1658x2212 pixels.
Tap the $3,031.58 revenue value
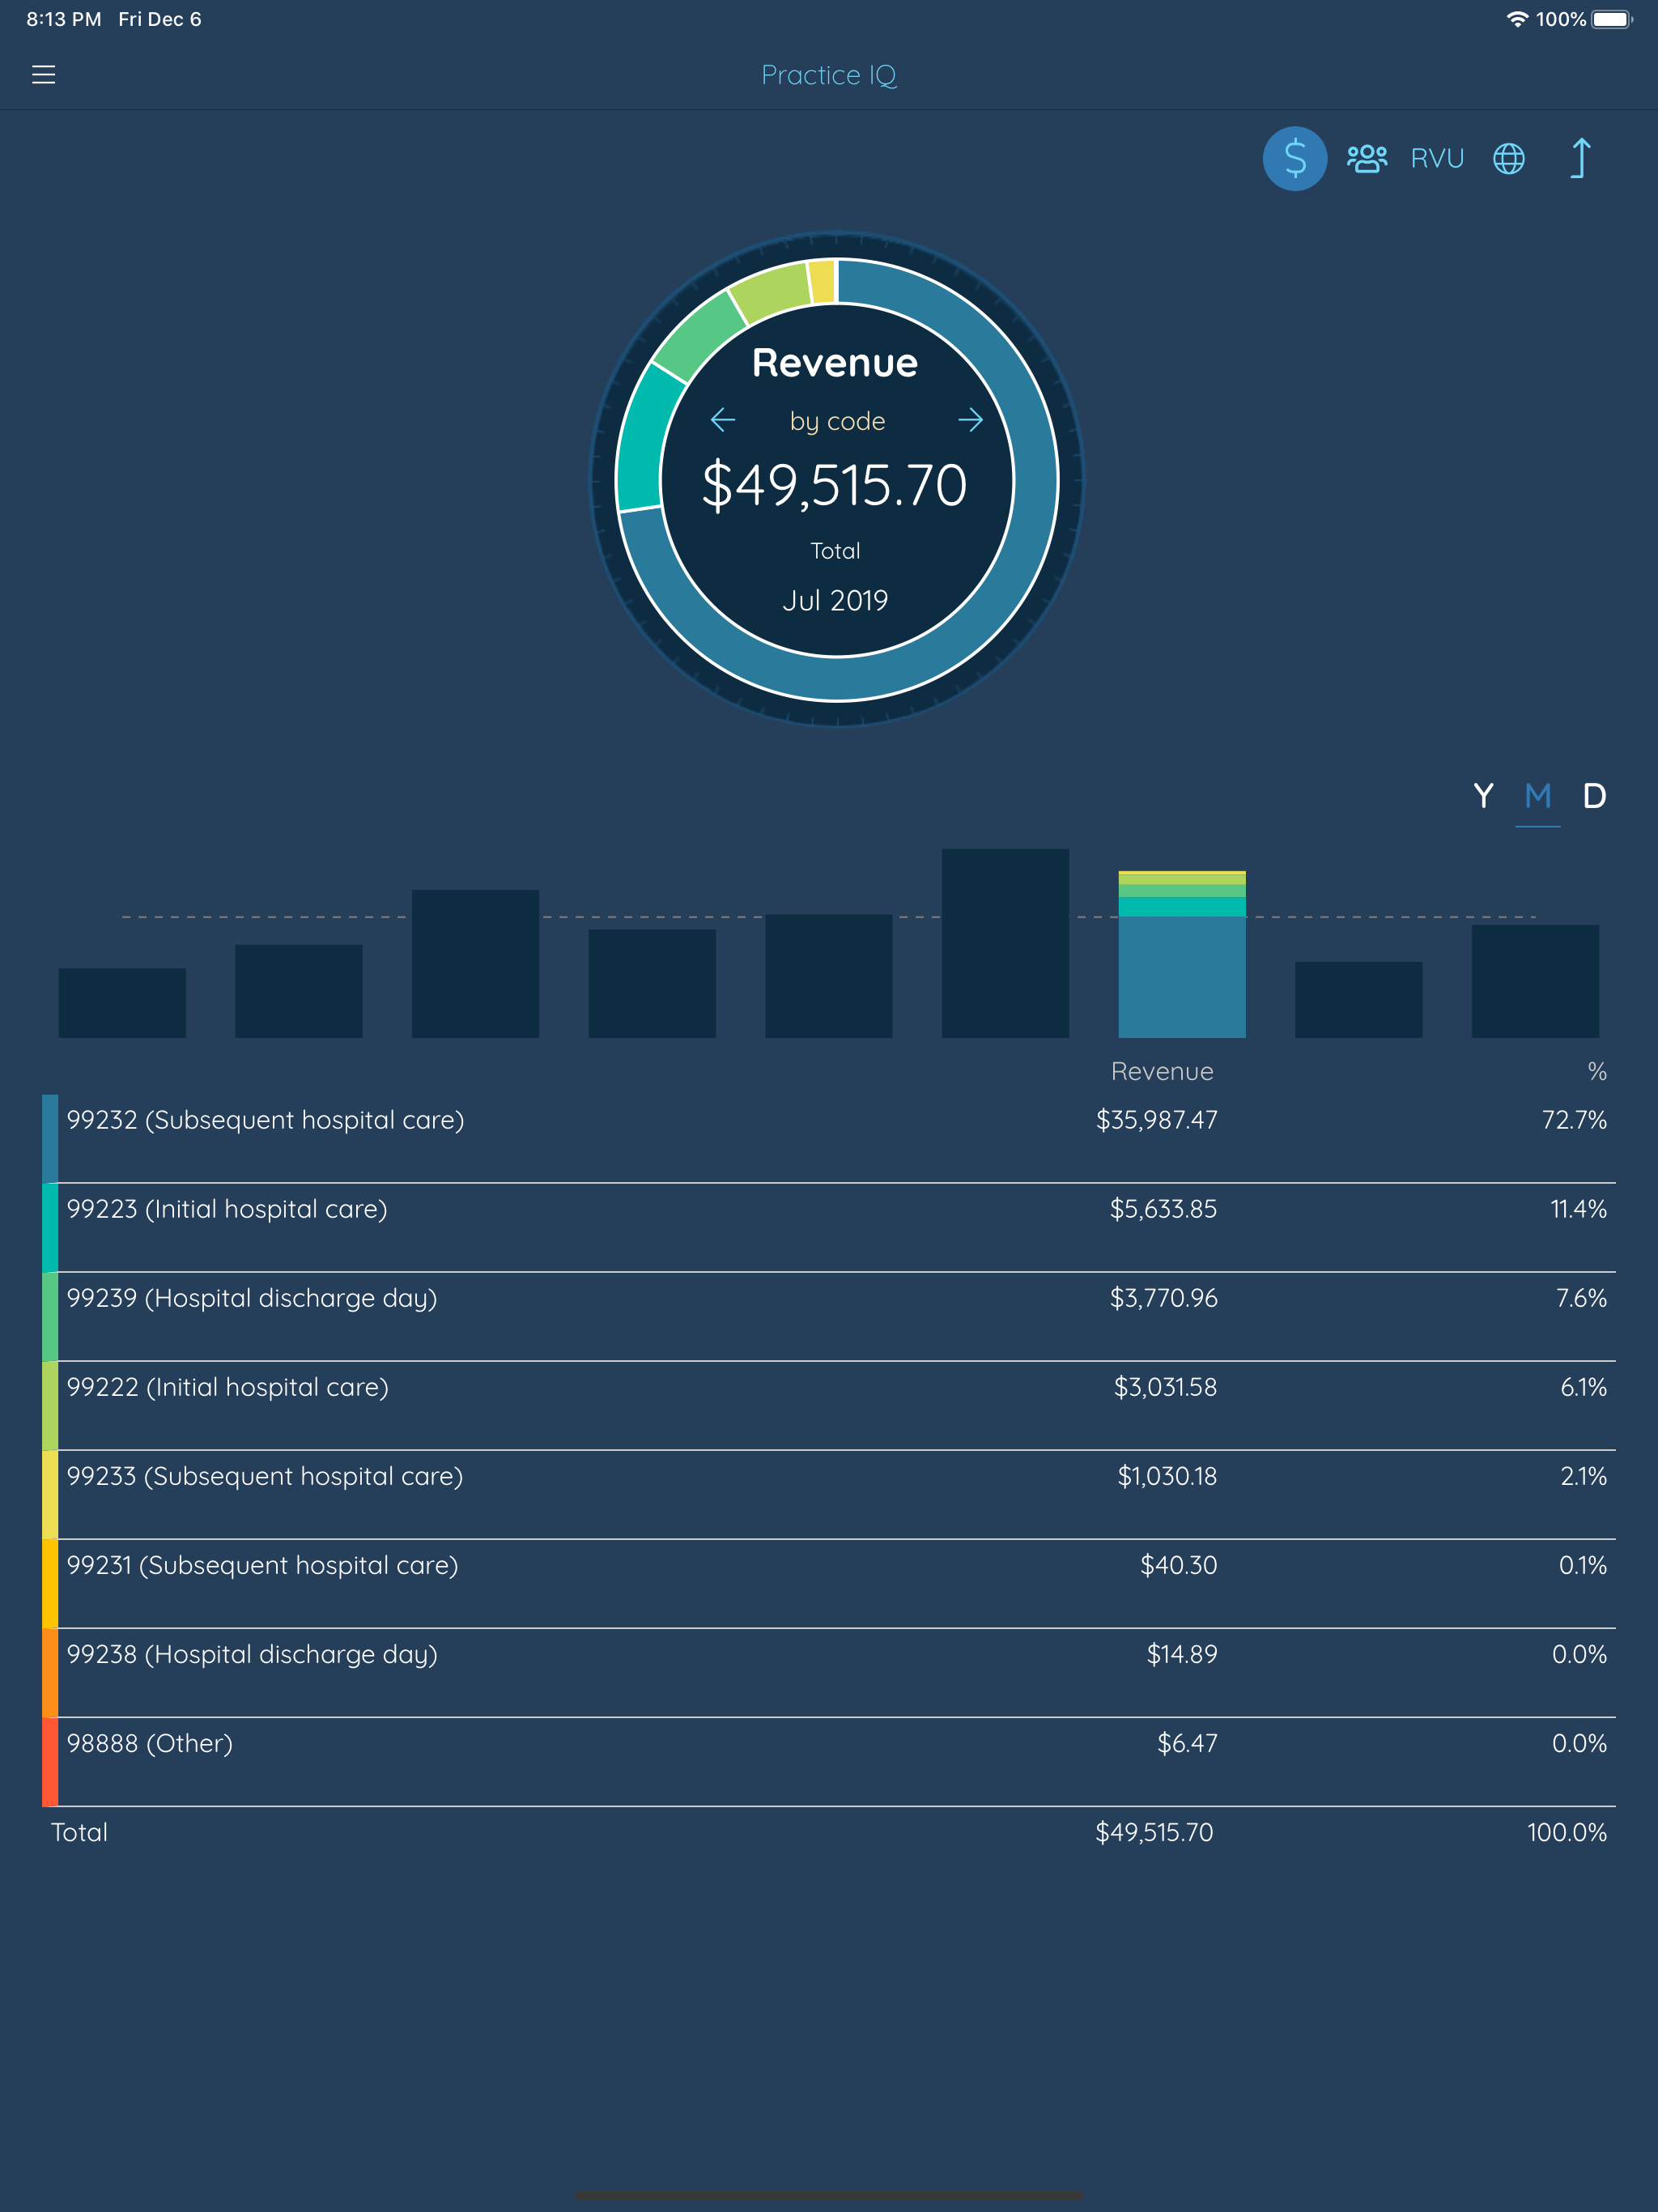[x=1165, y=1387]
